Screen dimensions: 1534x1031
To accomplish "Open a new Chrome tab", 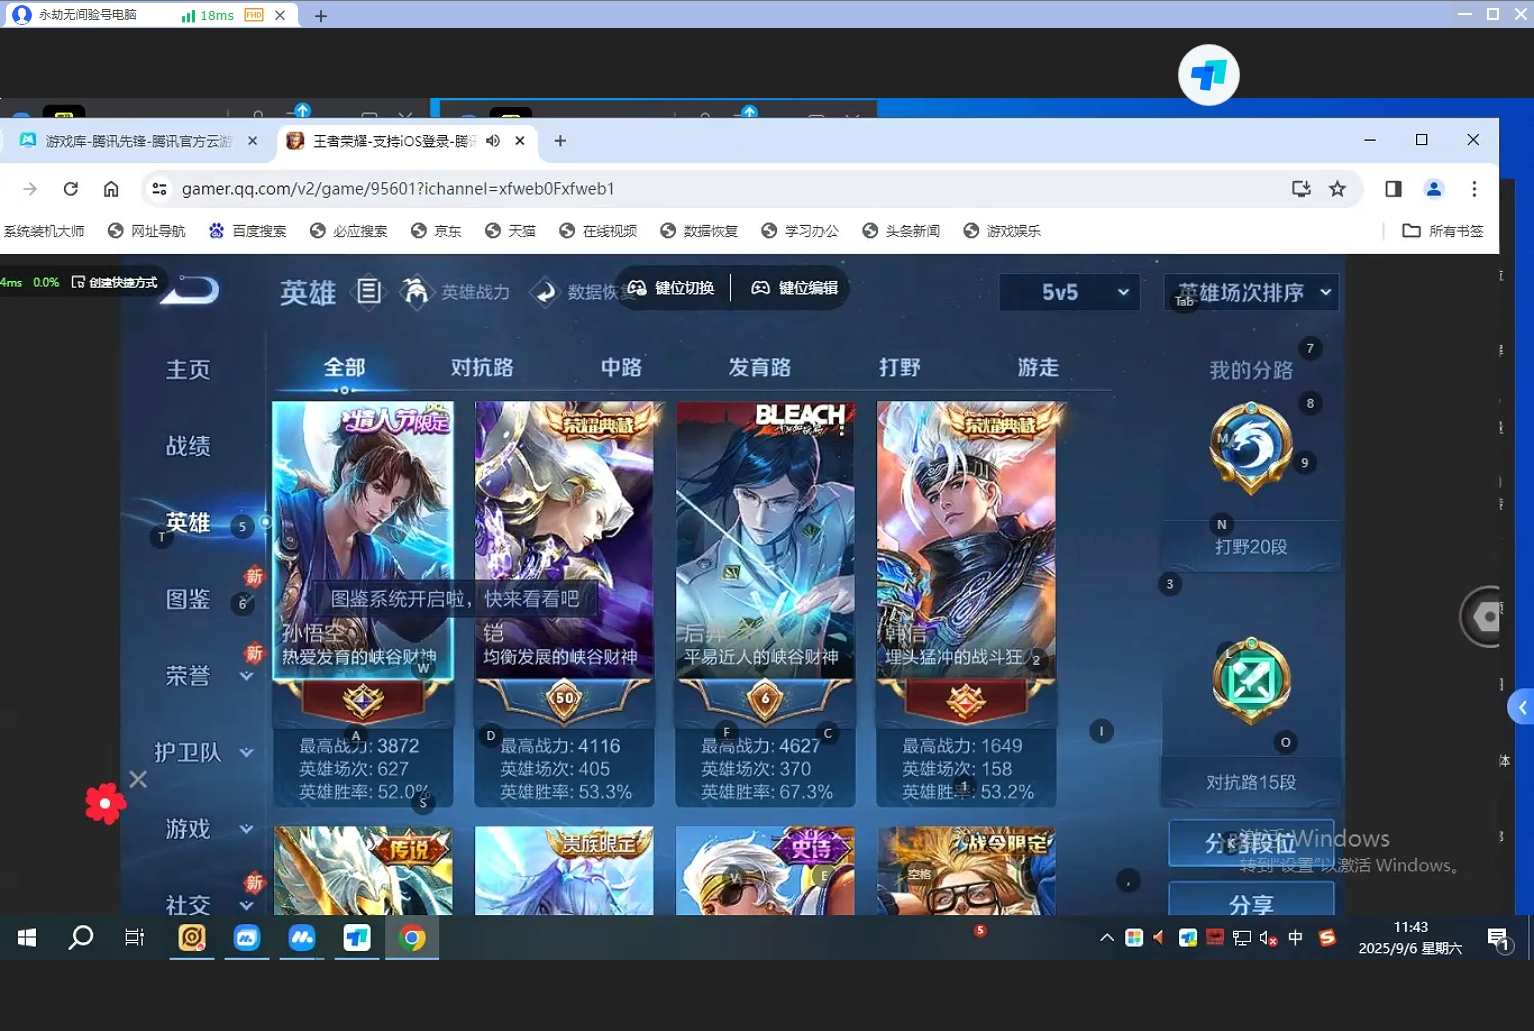I will point(560,141).
